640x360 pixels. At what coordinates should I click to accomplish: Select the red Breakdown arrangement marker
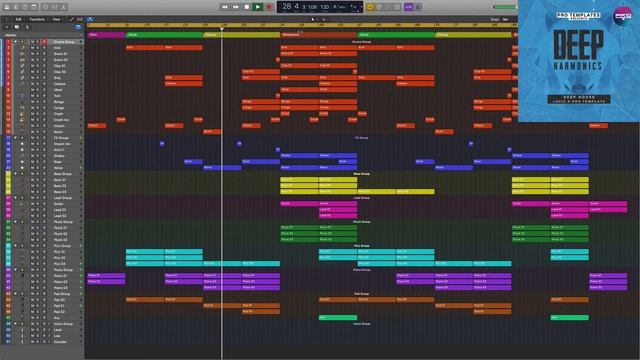[318, 35]
